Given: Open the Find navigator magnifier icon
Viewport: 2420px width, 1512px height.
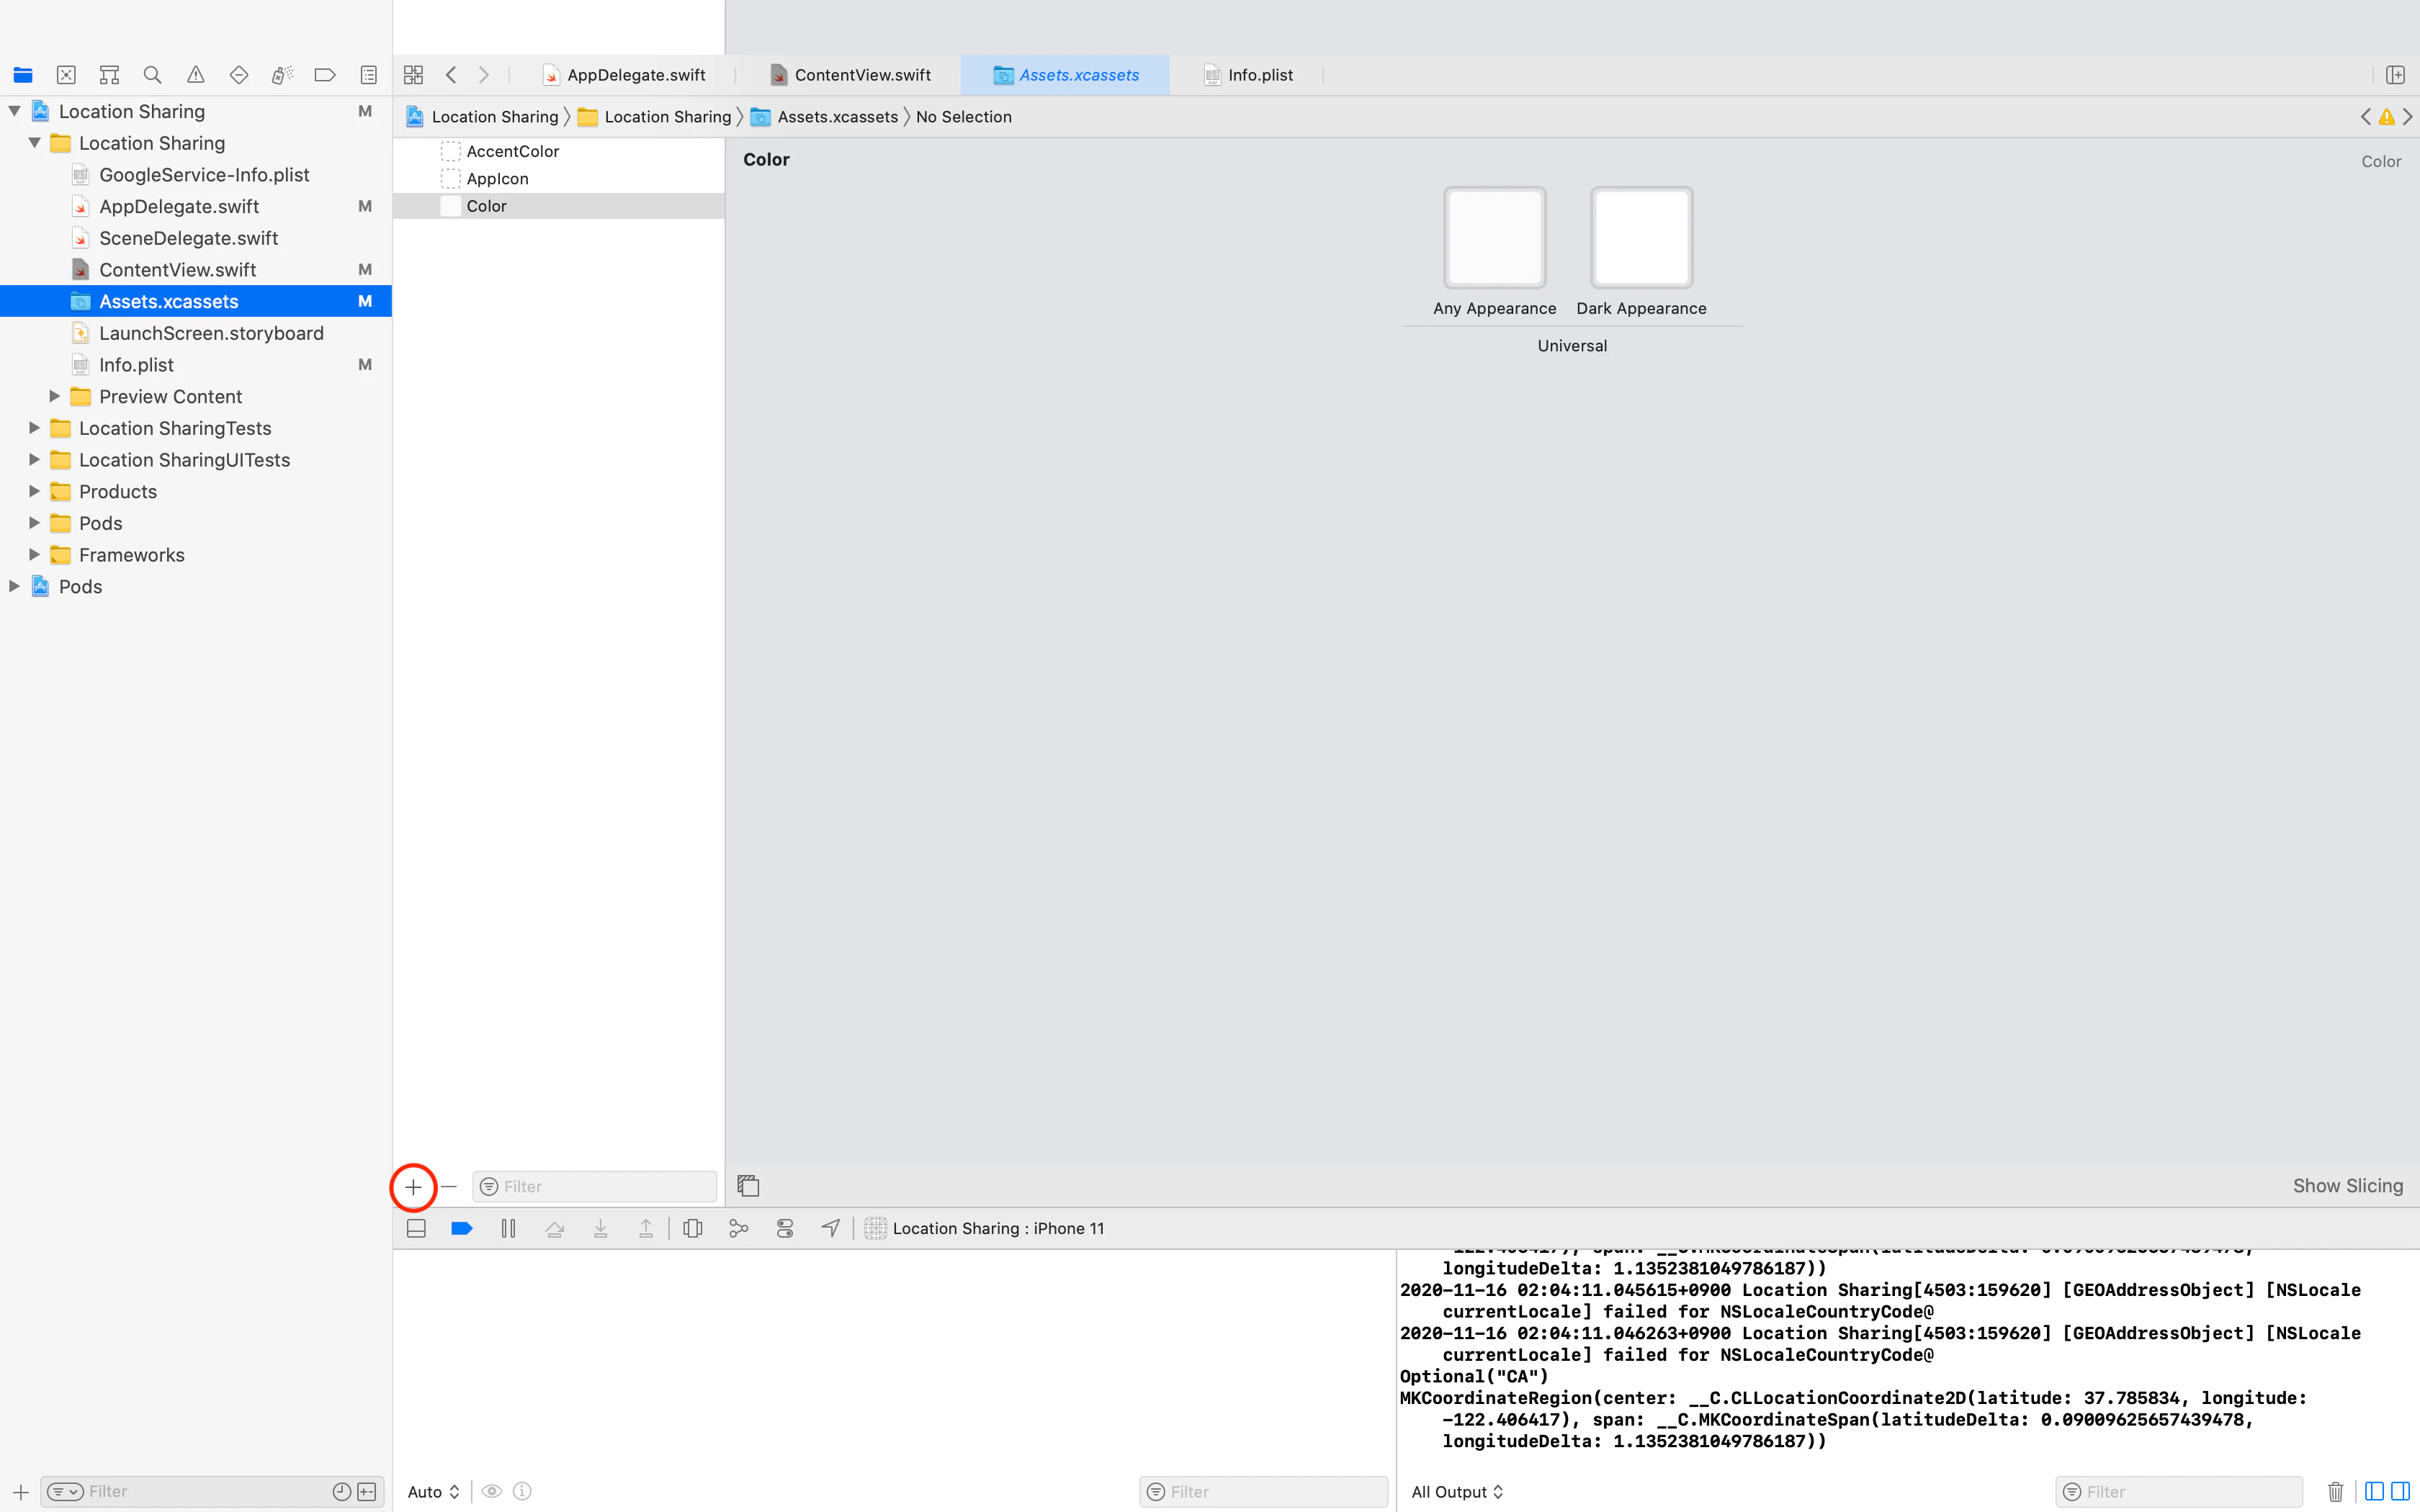Looking at the screenshot, I should click(x=152, y=75).
